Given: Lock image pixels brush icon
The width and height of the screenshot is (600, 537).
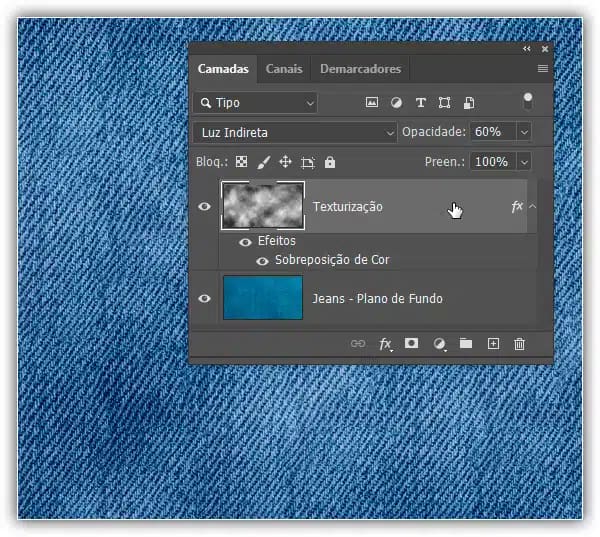Looking at the screenshot, I should 264,162.
